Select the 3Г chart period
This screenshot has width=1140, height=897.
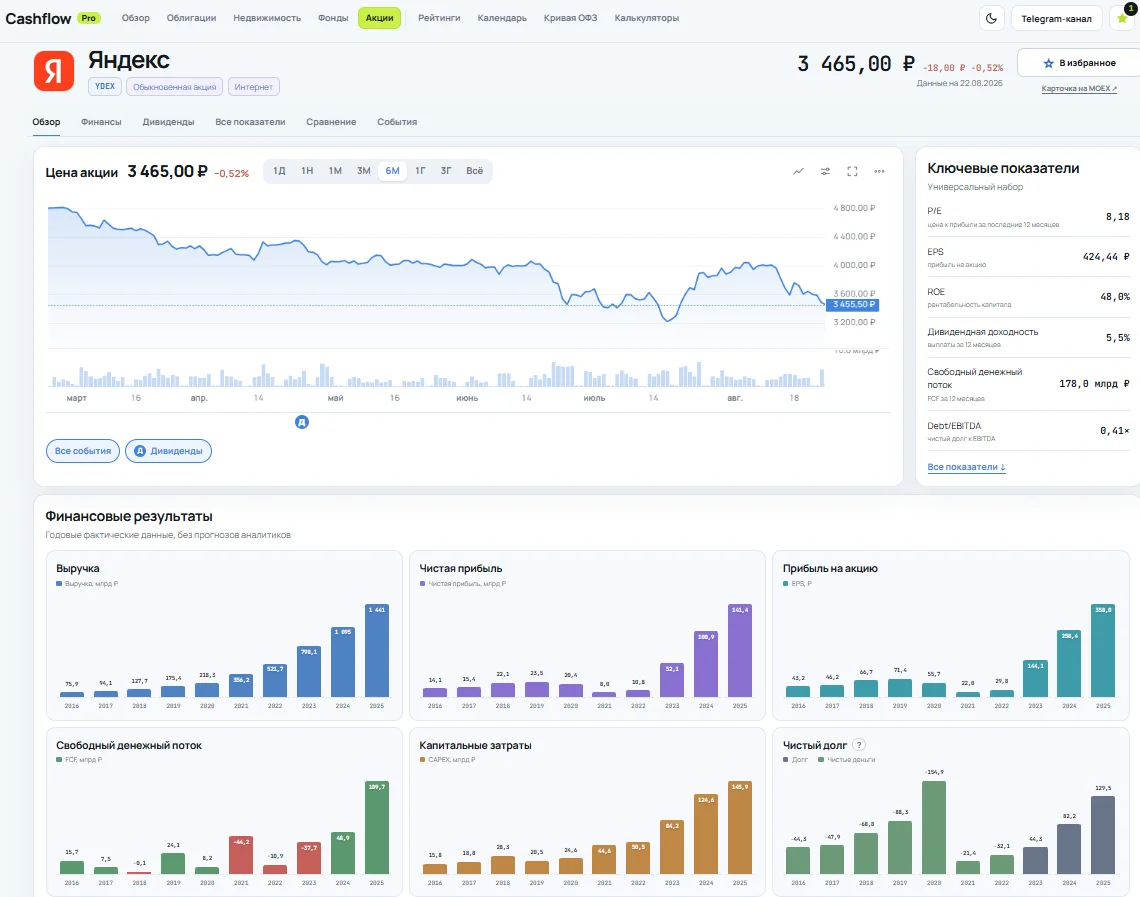pyautogui.click(x=446, y=171)
